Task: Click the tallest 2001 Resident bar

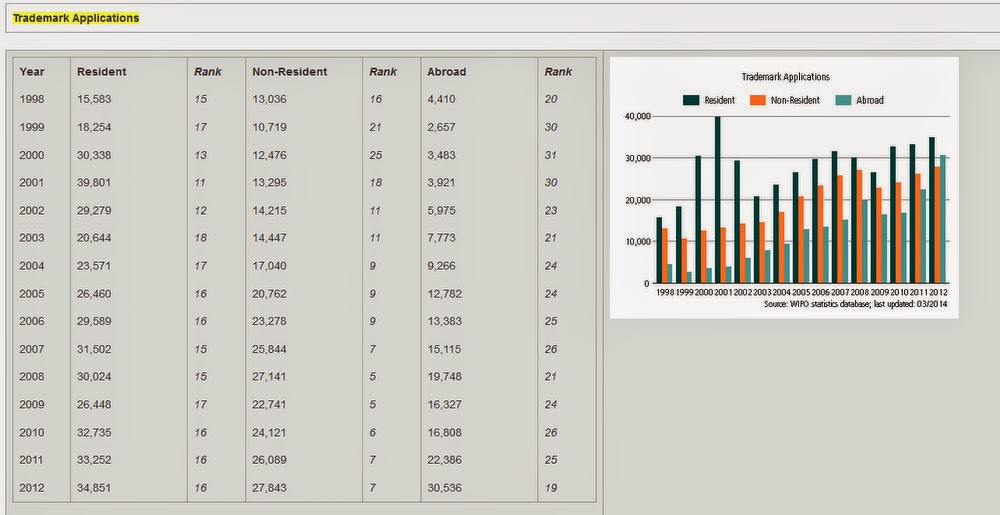Action: pos(717,200)
